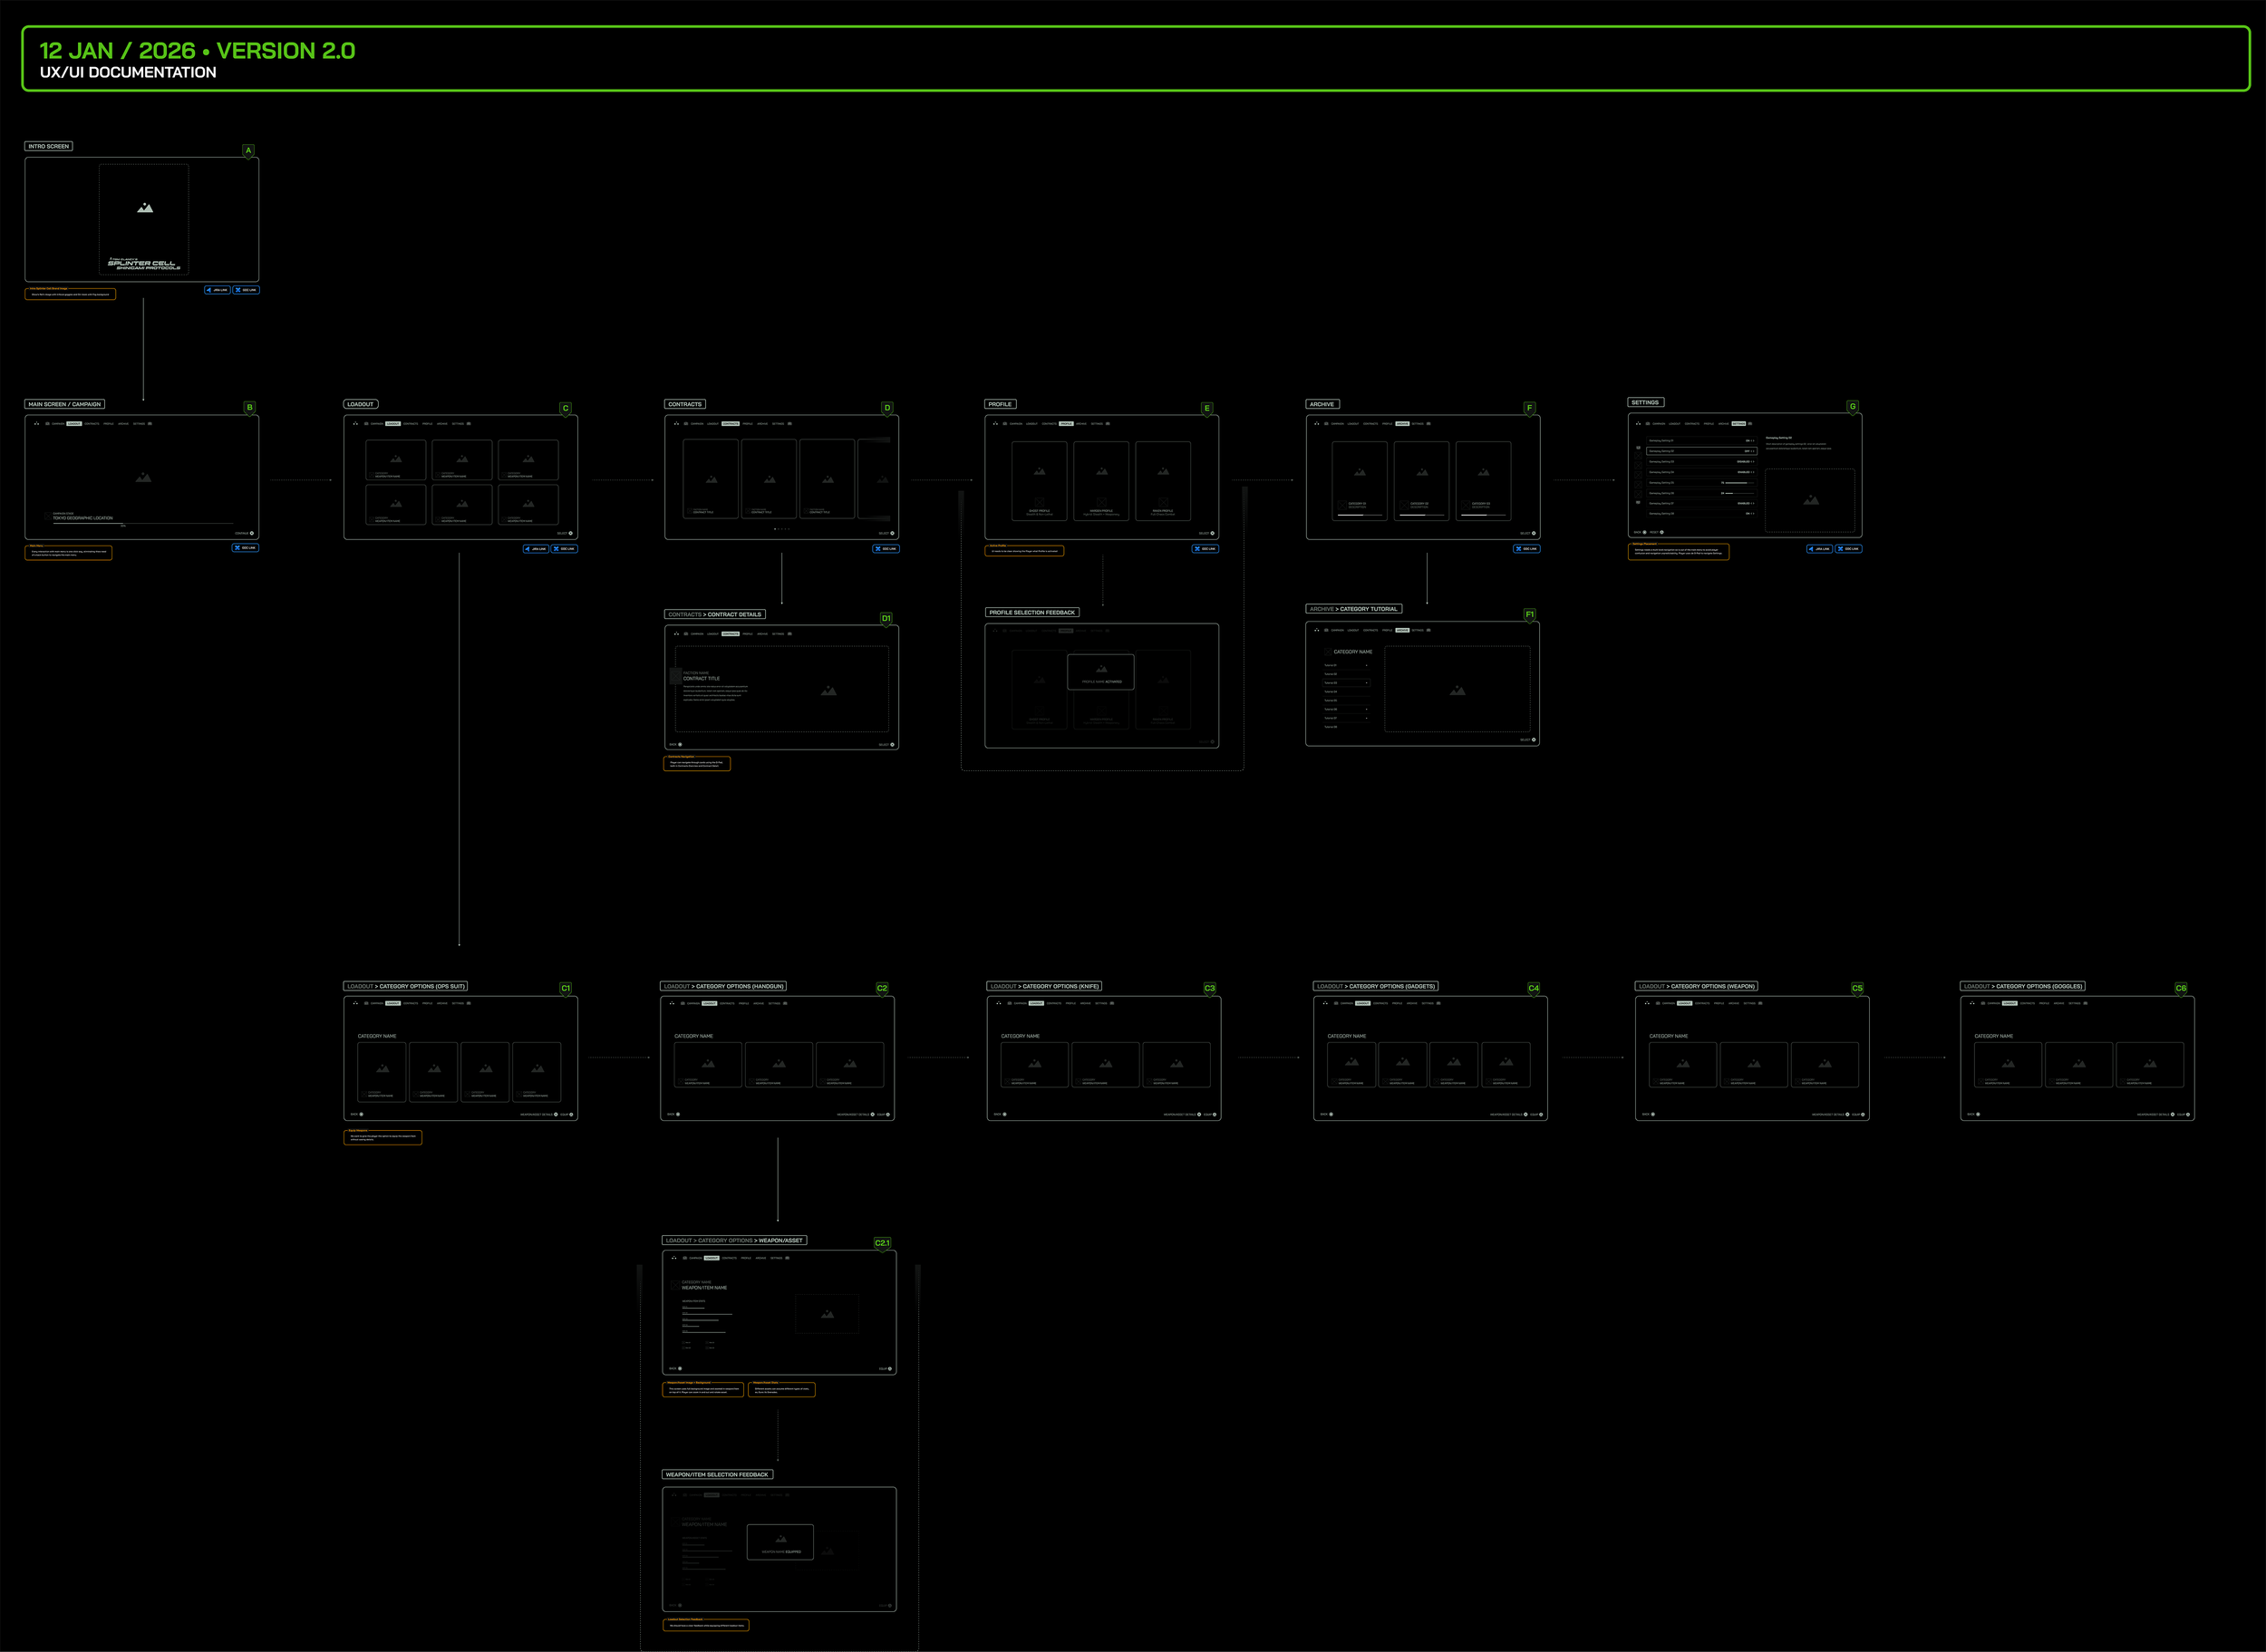Click the green E marker on Profile frame

tap(1207, 408)
